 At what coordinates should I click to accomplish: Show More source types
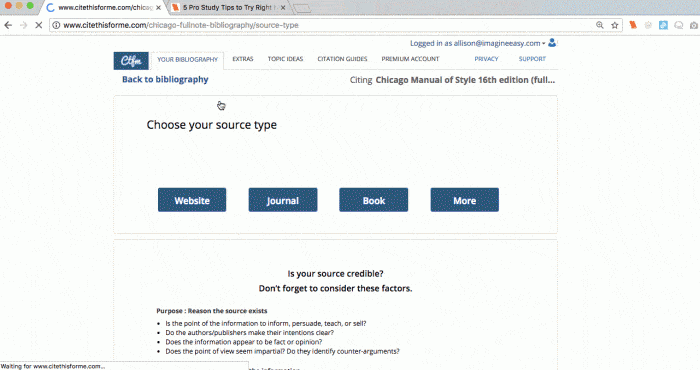[x=465, y=200]
